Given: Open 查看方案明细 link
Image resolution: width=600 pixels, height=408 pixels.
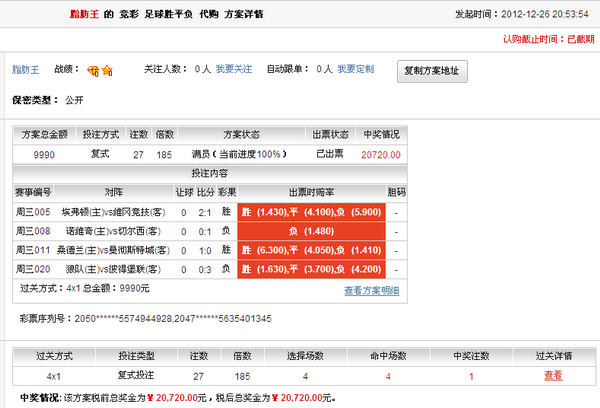Looking at the screenshot, I should (x=371, y=291).
